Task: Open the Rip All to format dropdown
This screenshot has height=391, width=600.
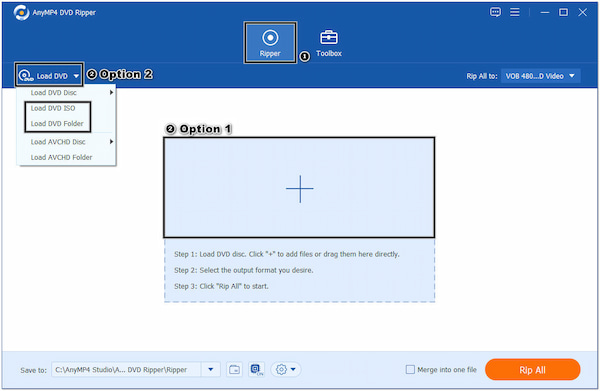Action: tap(540, 76)
